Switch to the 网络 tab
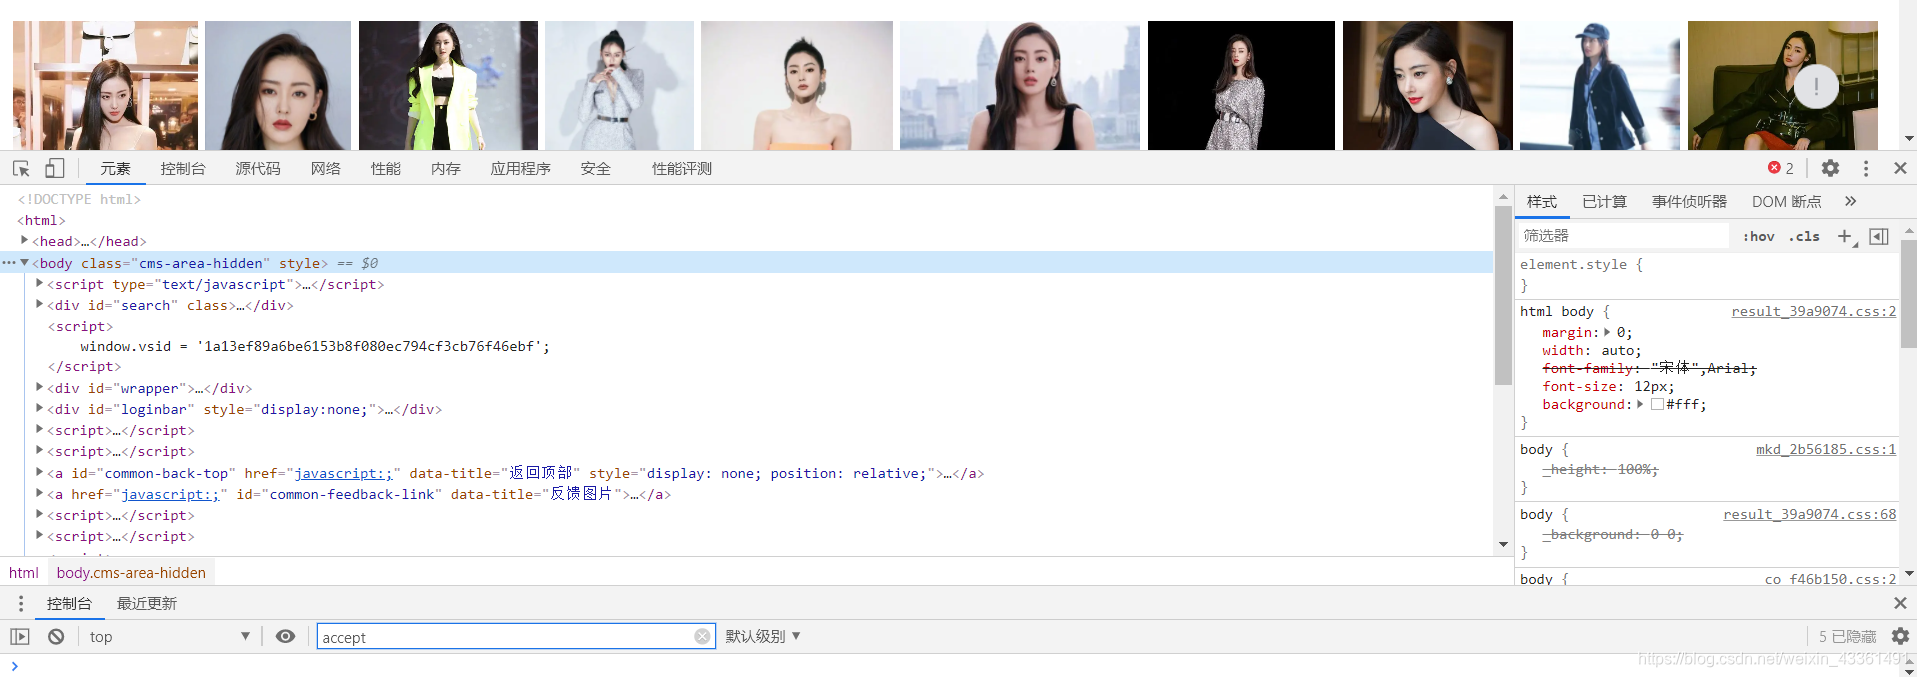The height and width of the screenshot is (677, 1917). pyautogui.click(x=326, y=168)
